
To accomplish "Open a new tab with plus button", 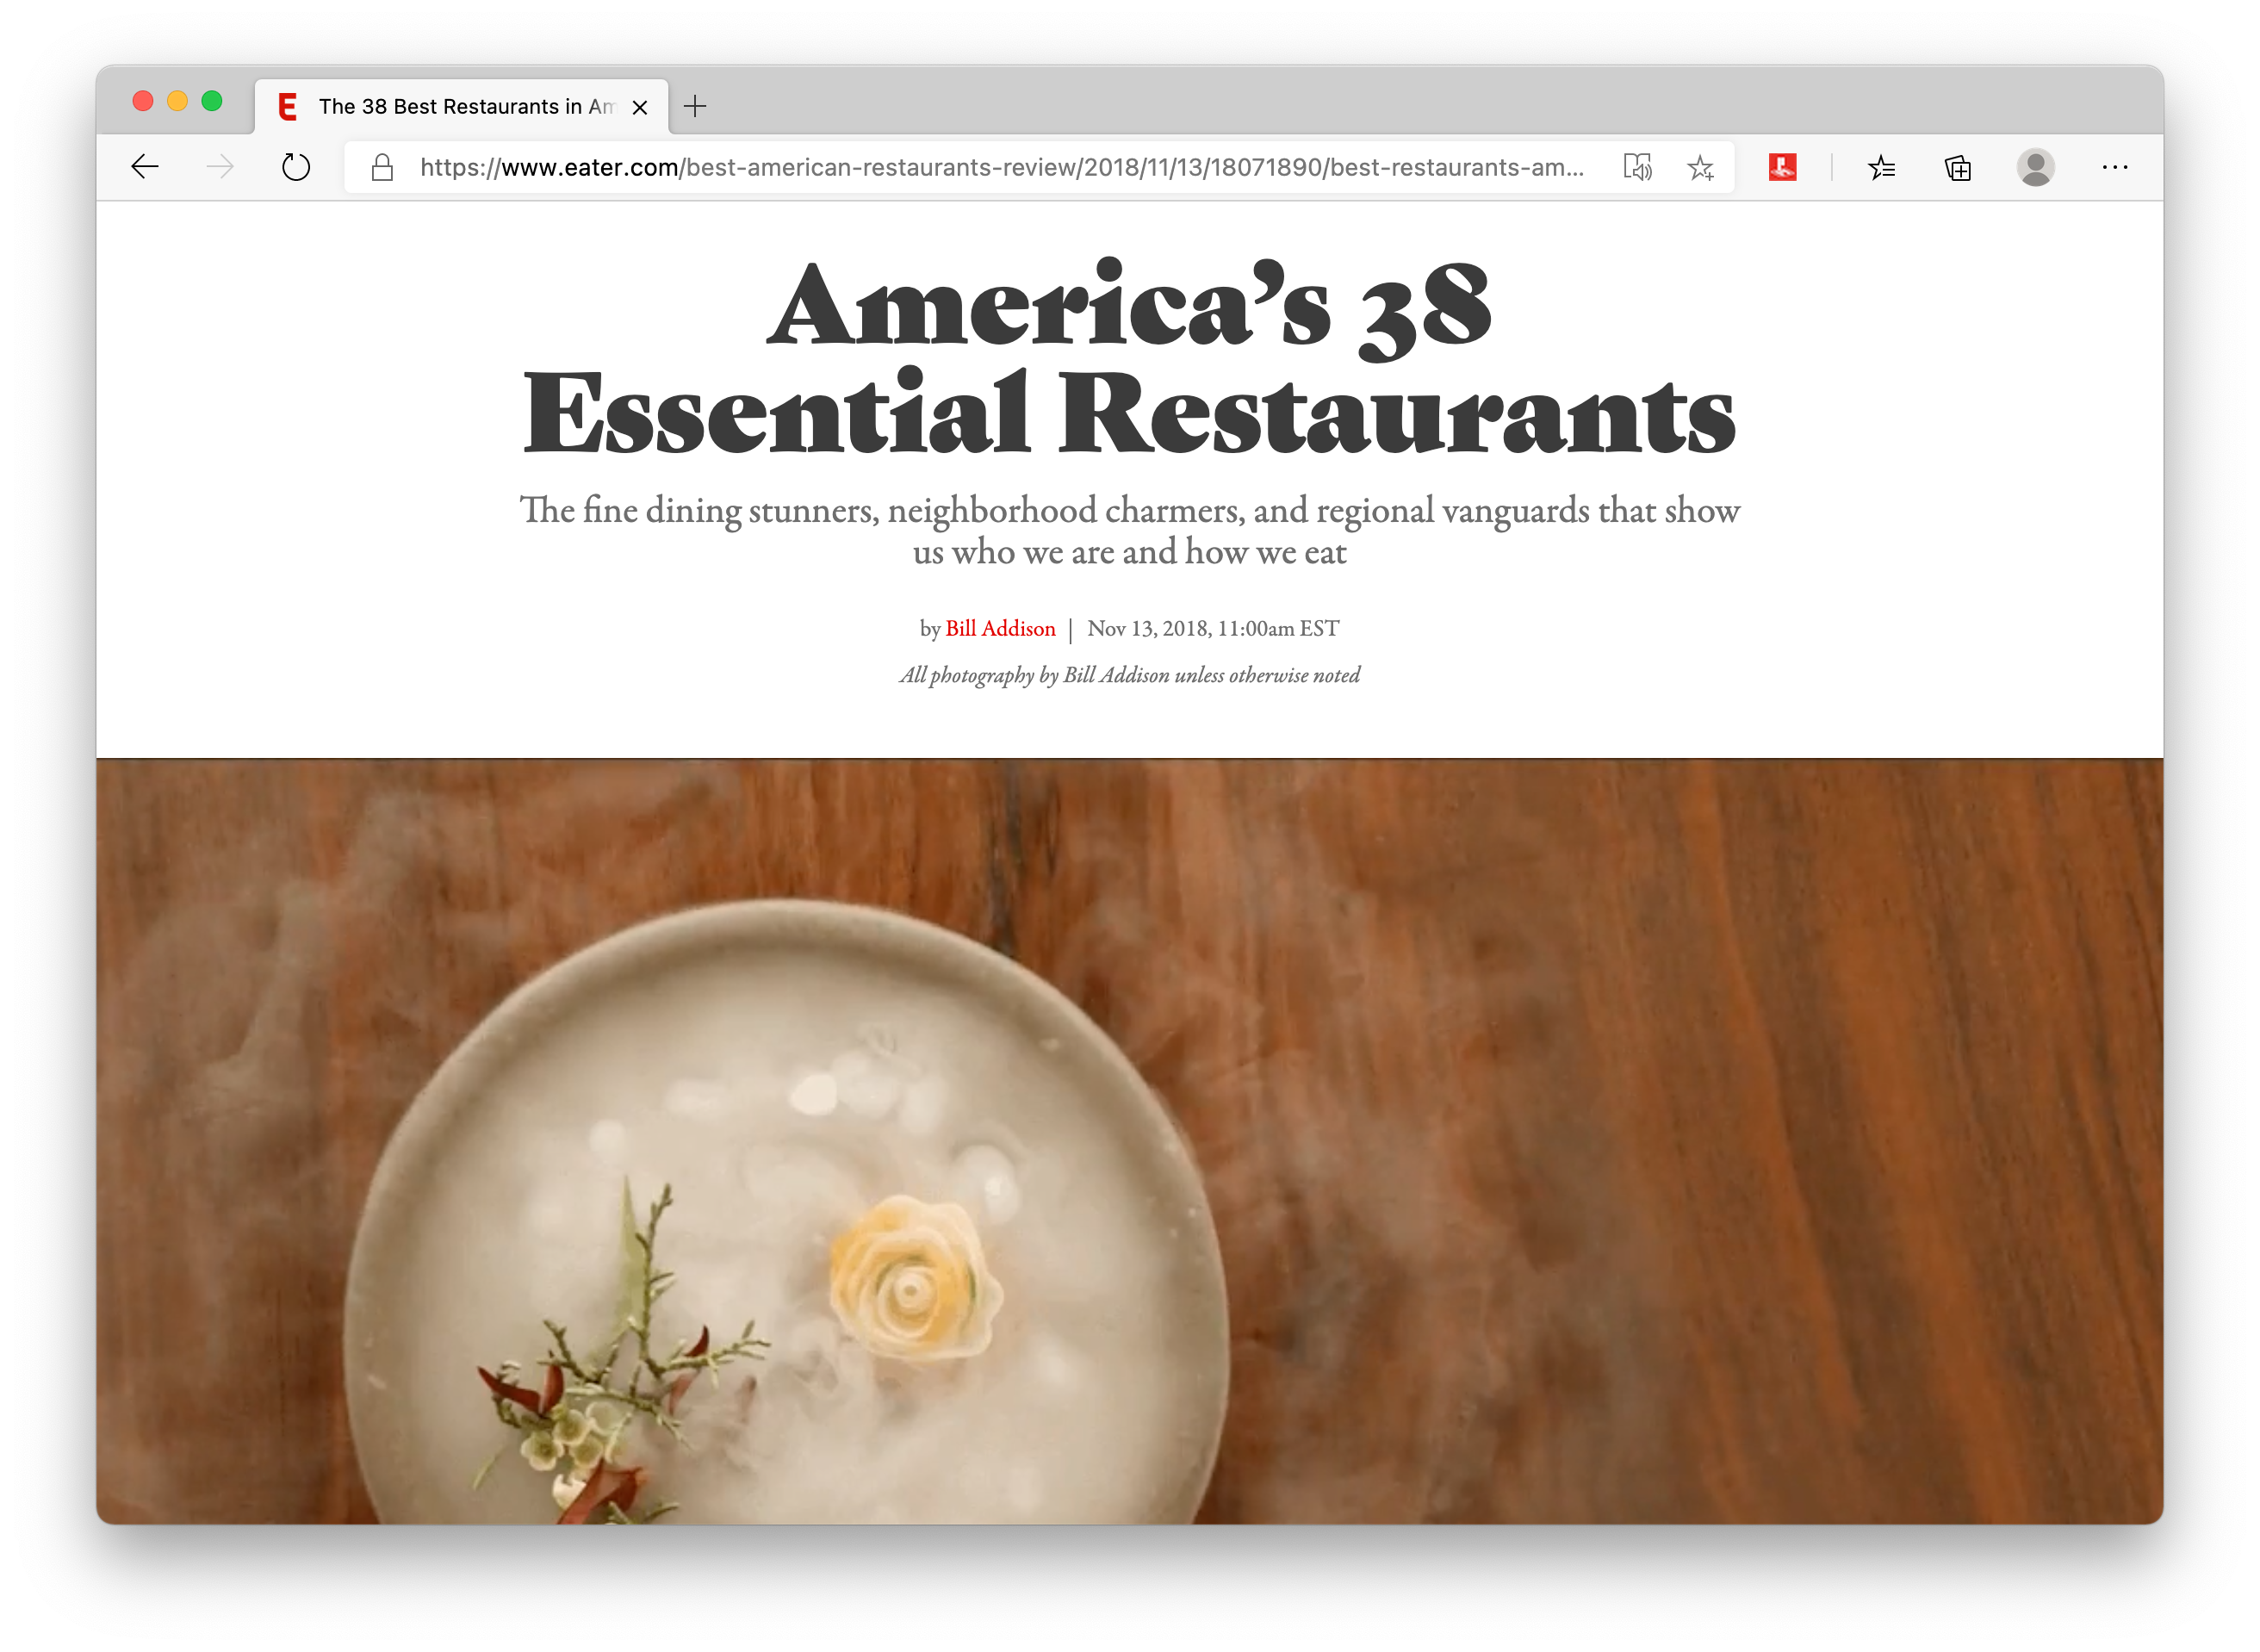I will [695, 106].
